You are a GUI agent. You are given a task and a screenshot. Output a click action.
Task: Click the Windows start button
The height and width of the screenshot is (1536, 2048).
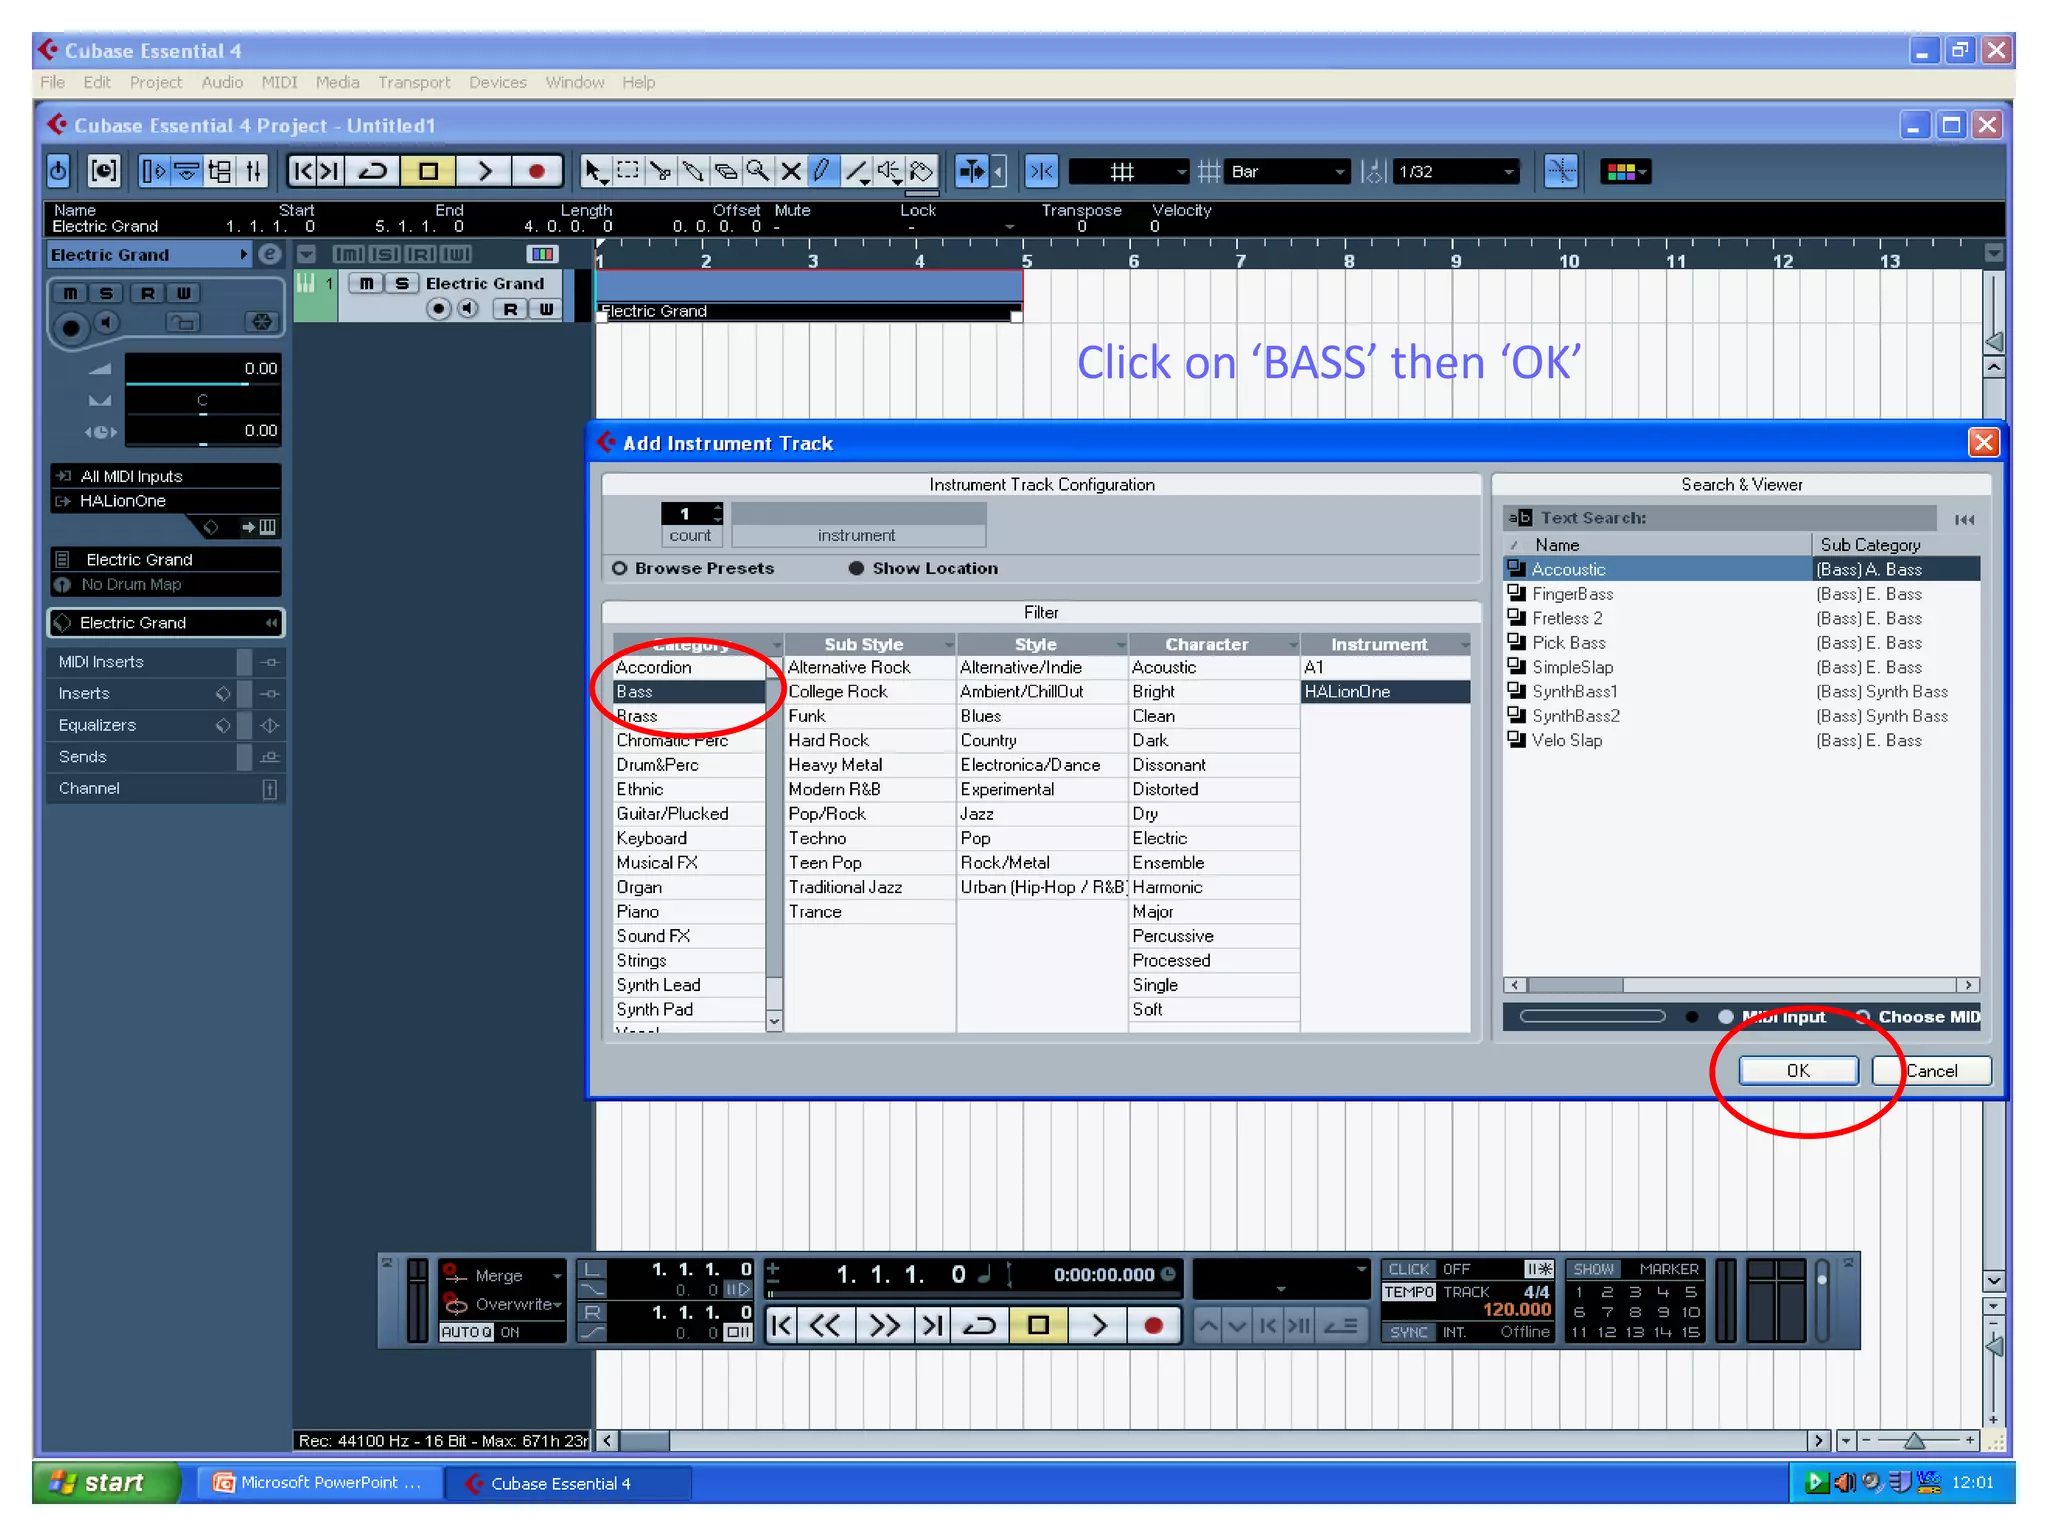[x=104, y=1483]
